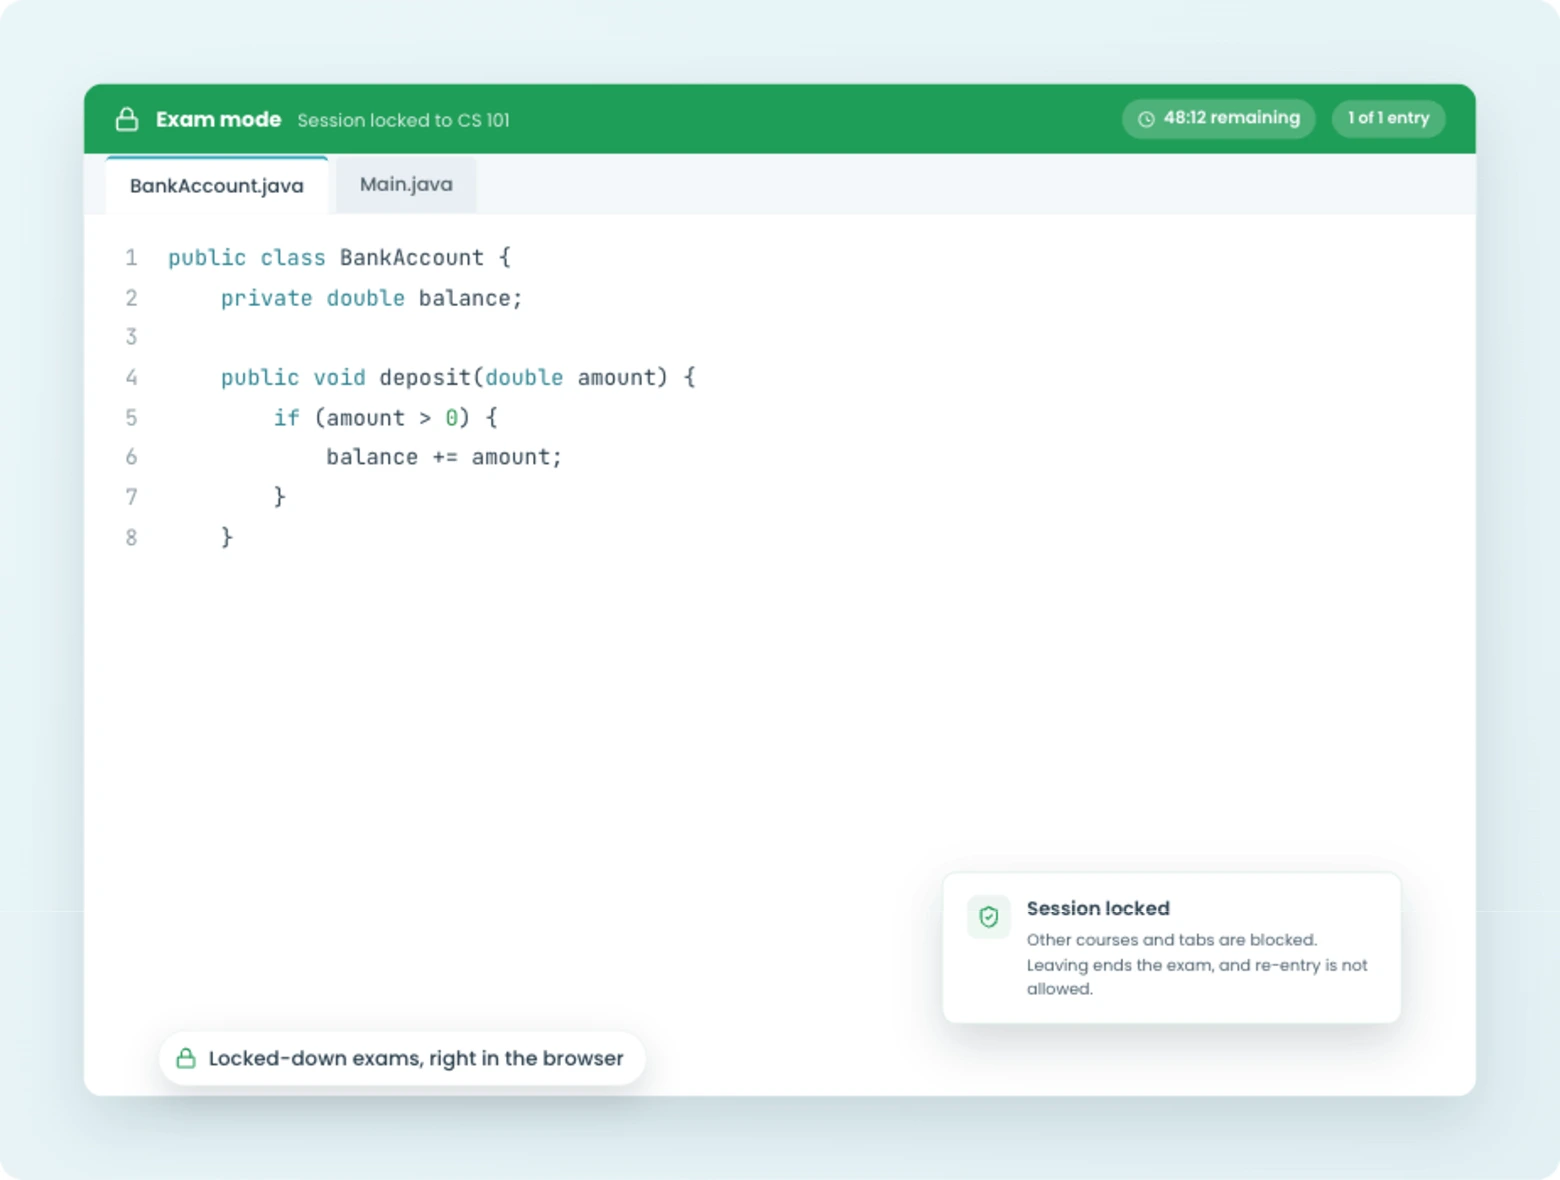
Task: Click the closing brace on line 7
Action: (x=280, y=497)
